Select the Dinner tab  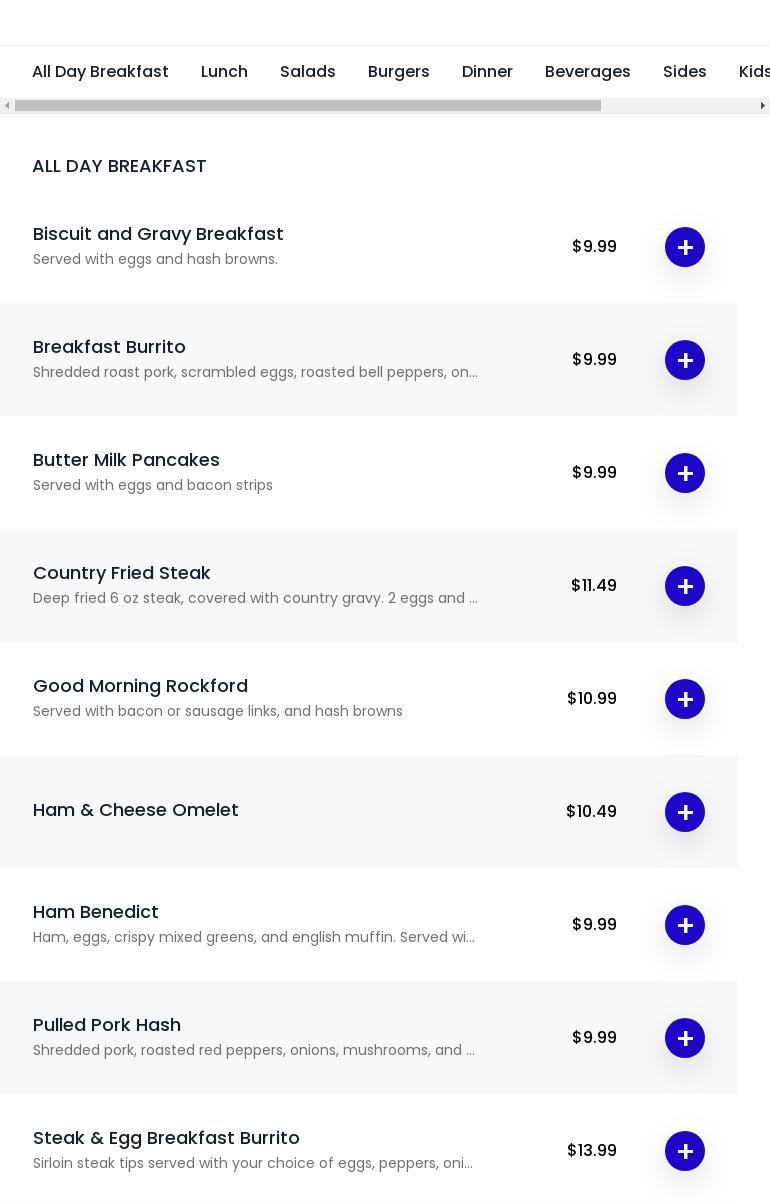pos(487,72)
